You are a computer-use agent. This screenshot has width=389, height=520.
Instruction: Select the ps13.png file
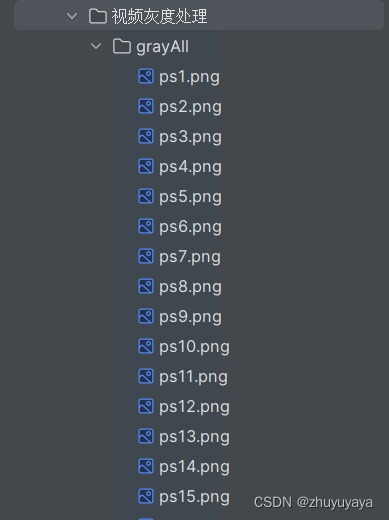point(194,437)
